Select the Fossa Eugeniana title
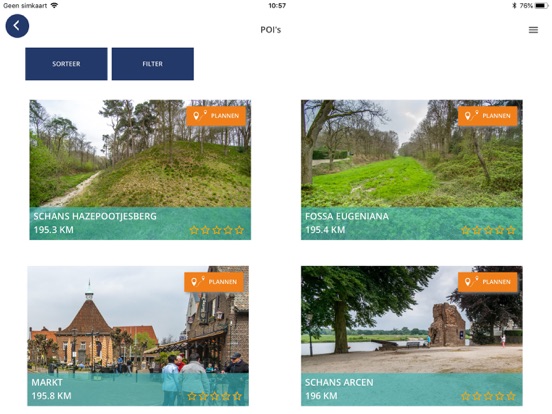 coord(347,216)
